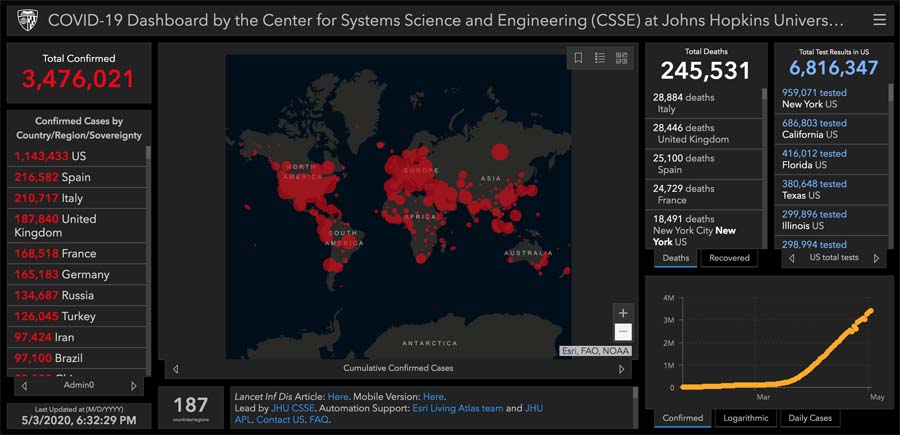
Task: Select US row in confirmed cases list
Action: [77, 156]
